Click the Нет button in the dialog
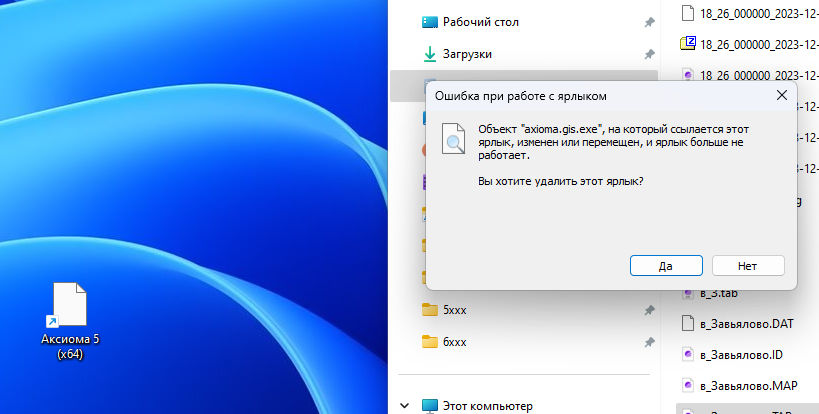Viewport: 819px width, 414px height. (747, 266)
